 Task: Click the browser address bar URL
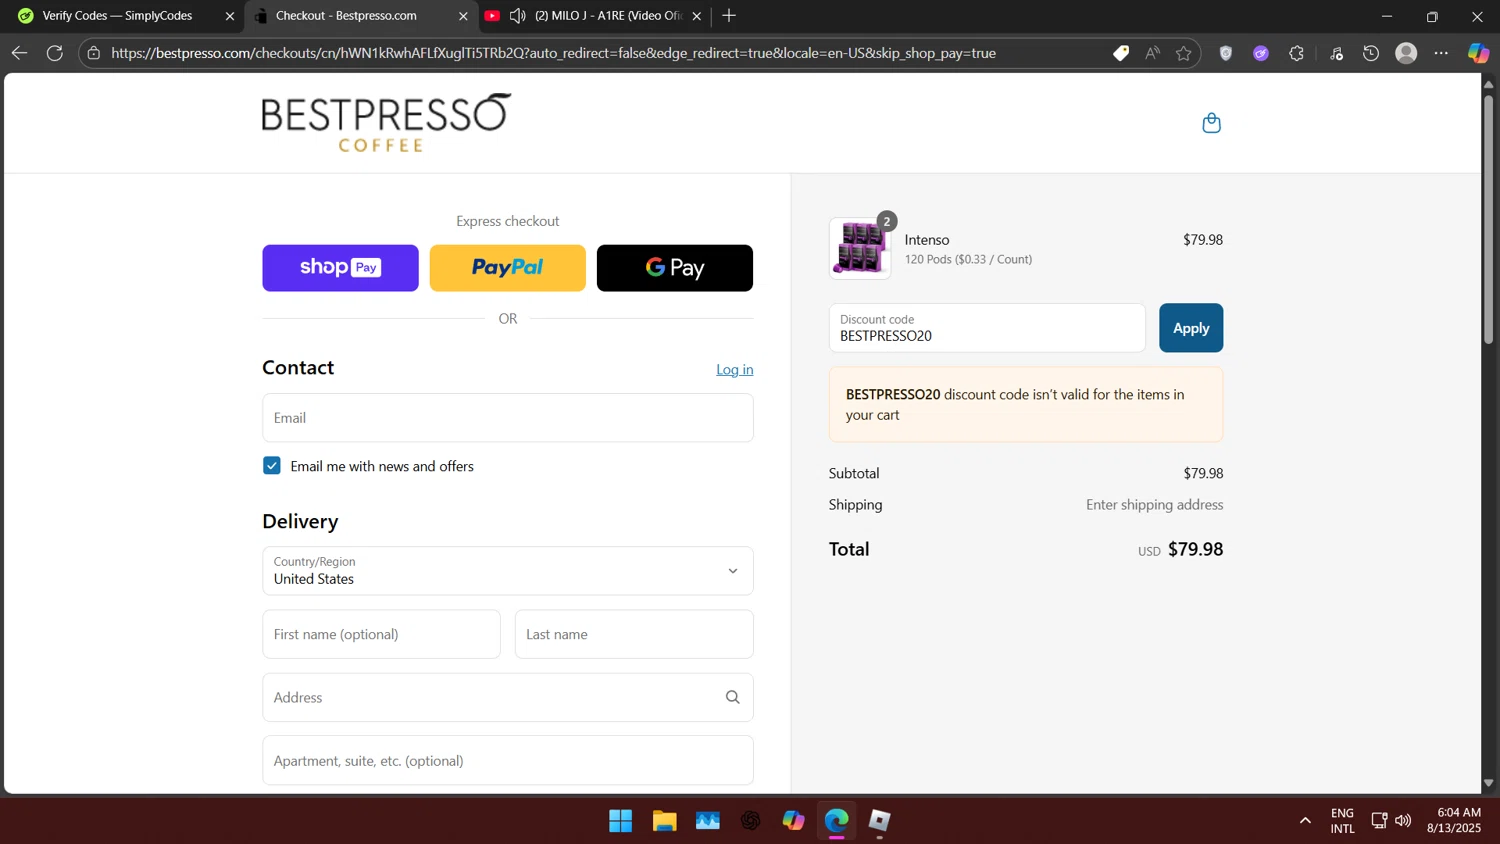click(x=553, y=53)
